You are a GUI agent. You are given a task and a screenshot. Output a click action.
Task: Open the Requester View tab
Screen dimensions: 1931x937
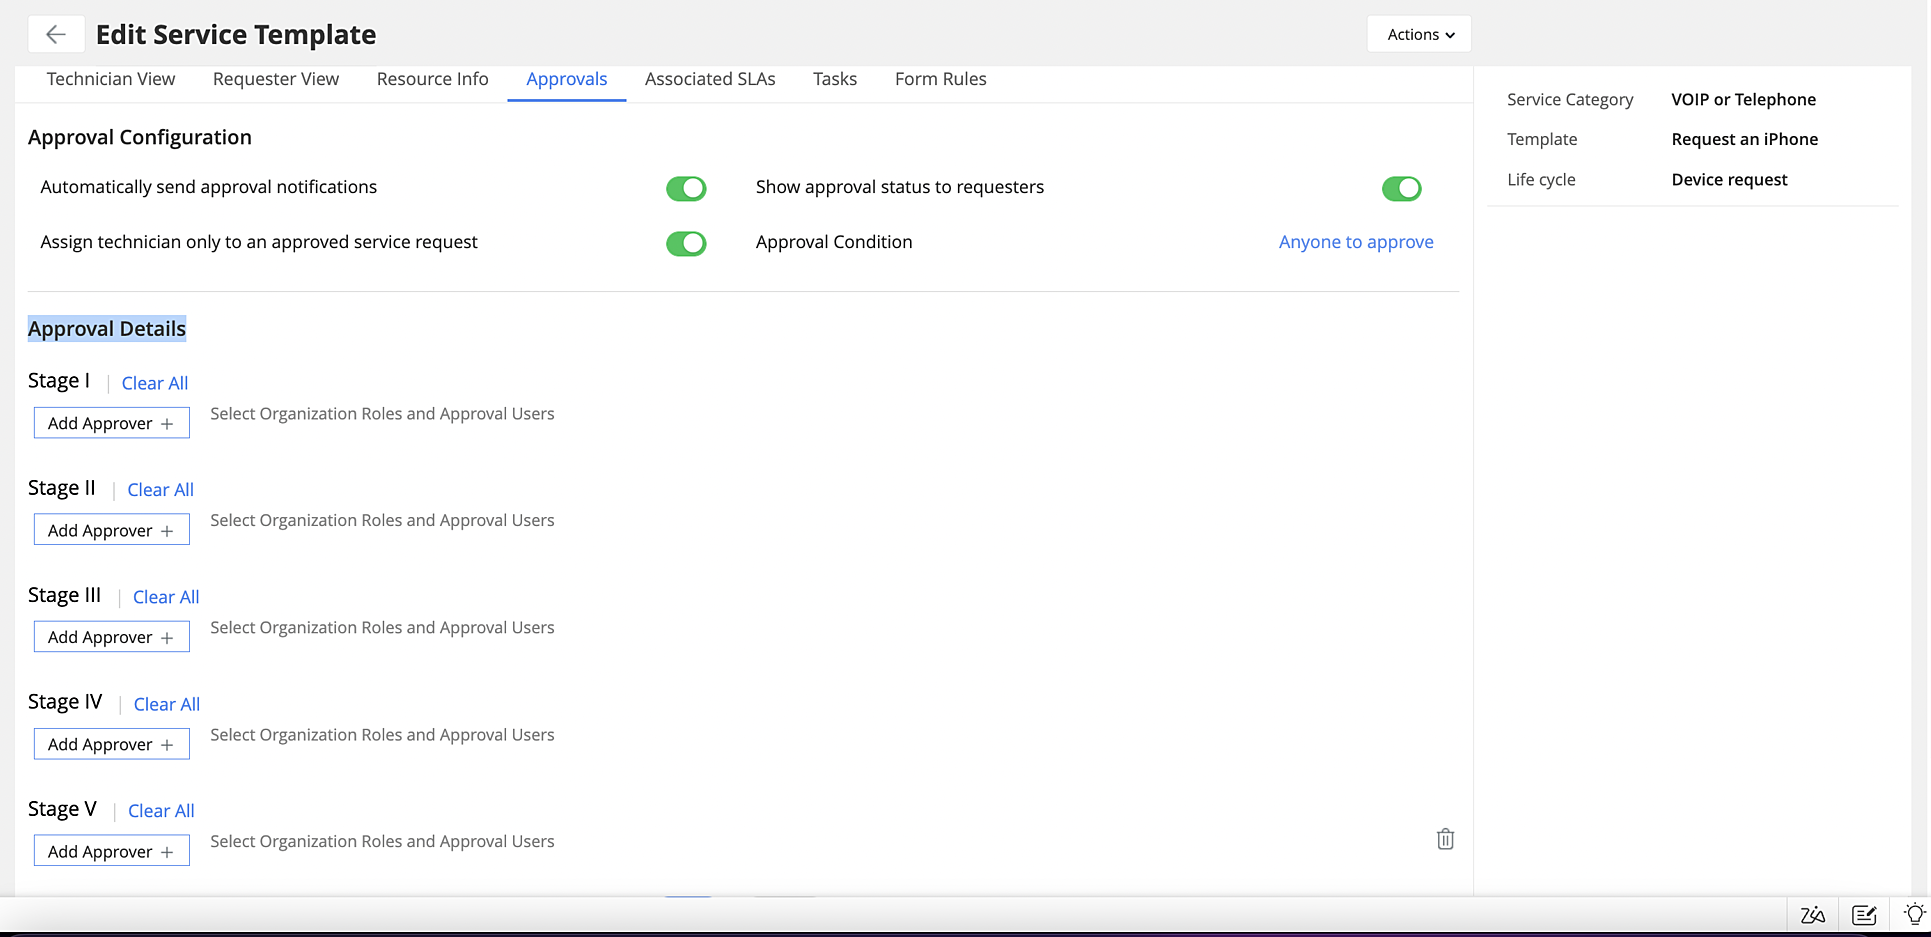coord(275,79)
